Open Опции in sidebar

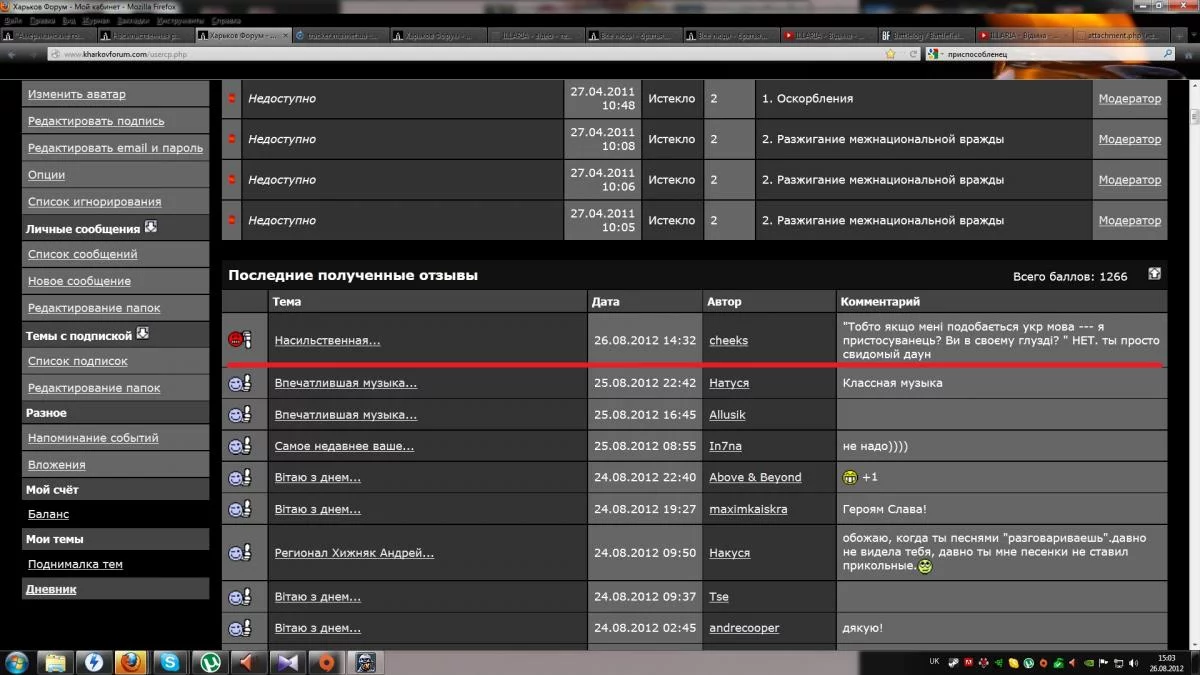pos(46,175)
